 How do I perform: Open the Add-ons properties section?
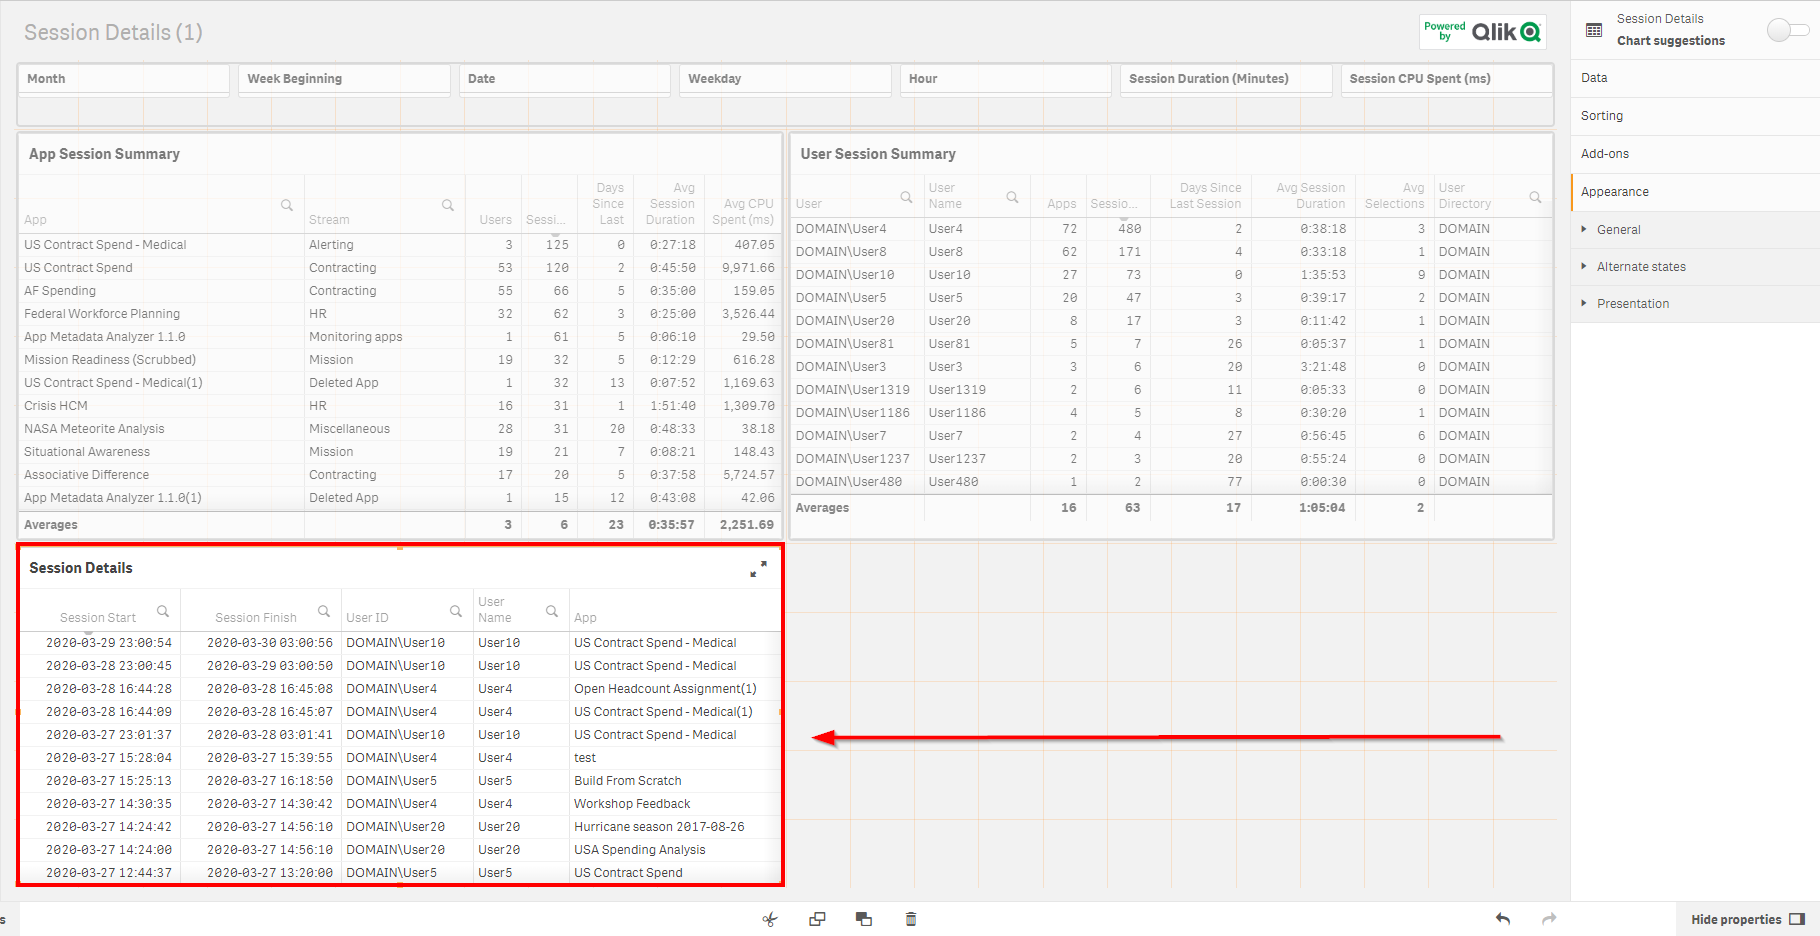pos(1604,154)
